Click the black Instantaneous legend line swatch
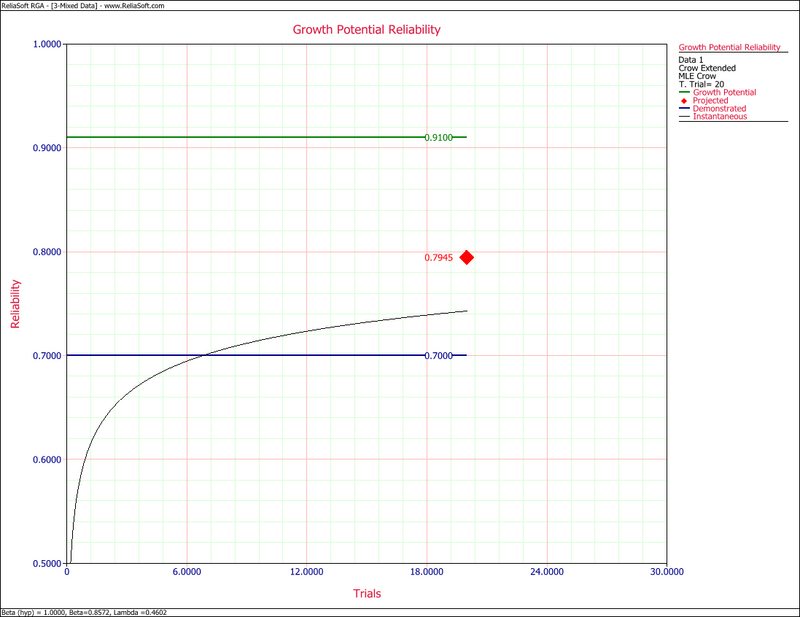Image resolution: width=800 pixels, height=617 pixels. pos(683,117)
